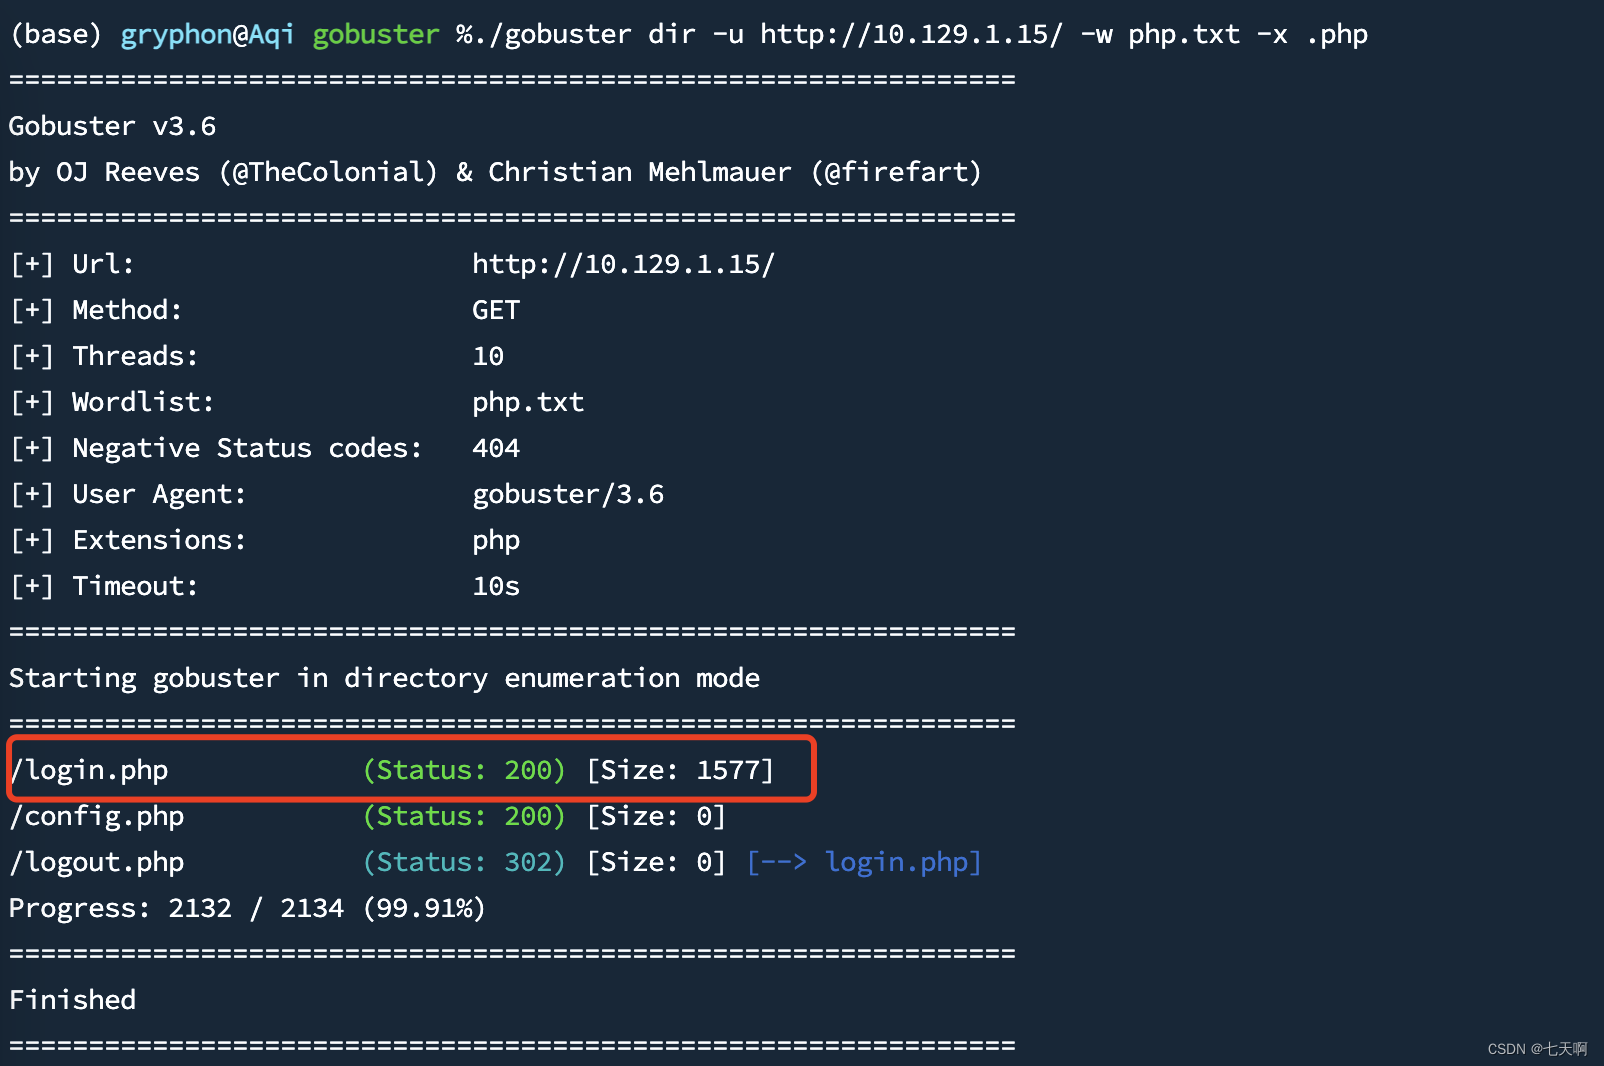Click the Negative Status codes value 404

tap(496, 448)
